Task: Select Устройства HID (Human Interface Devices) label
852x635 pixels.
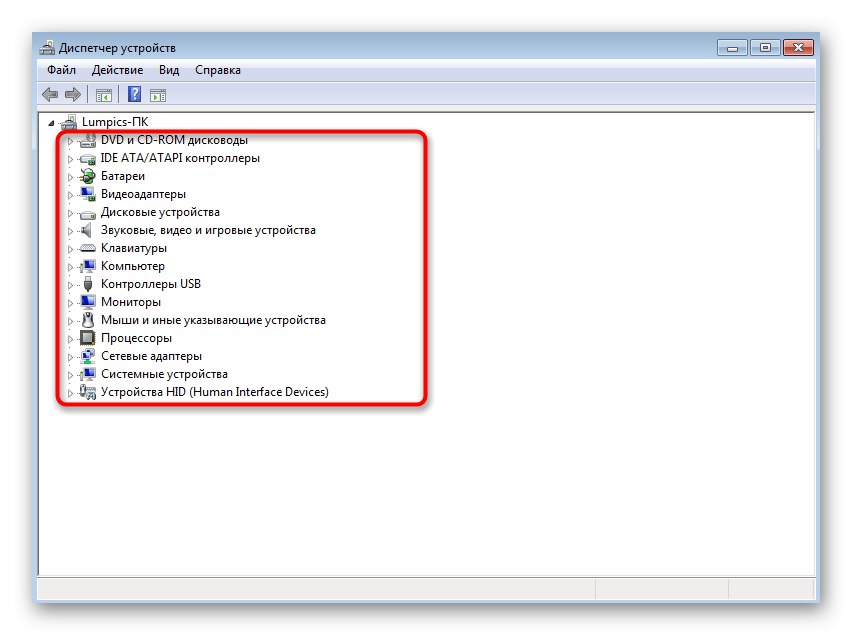Action: click(x=215, y=392)
